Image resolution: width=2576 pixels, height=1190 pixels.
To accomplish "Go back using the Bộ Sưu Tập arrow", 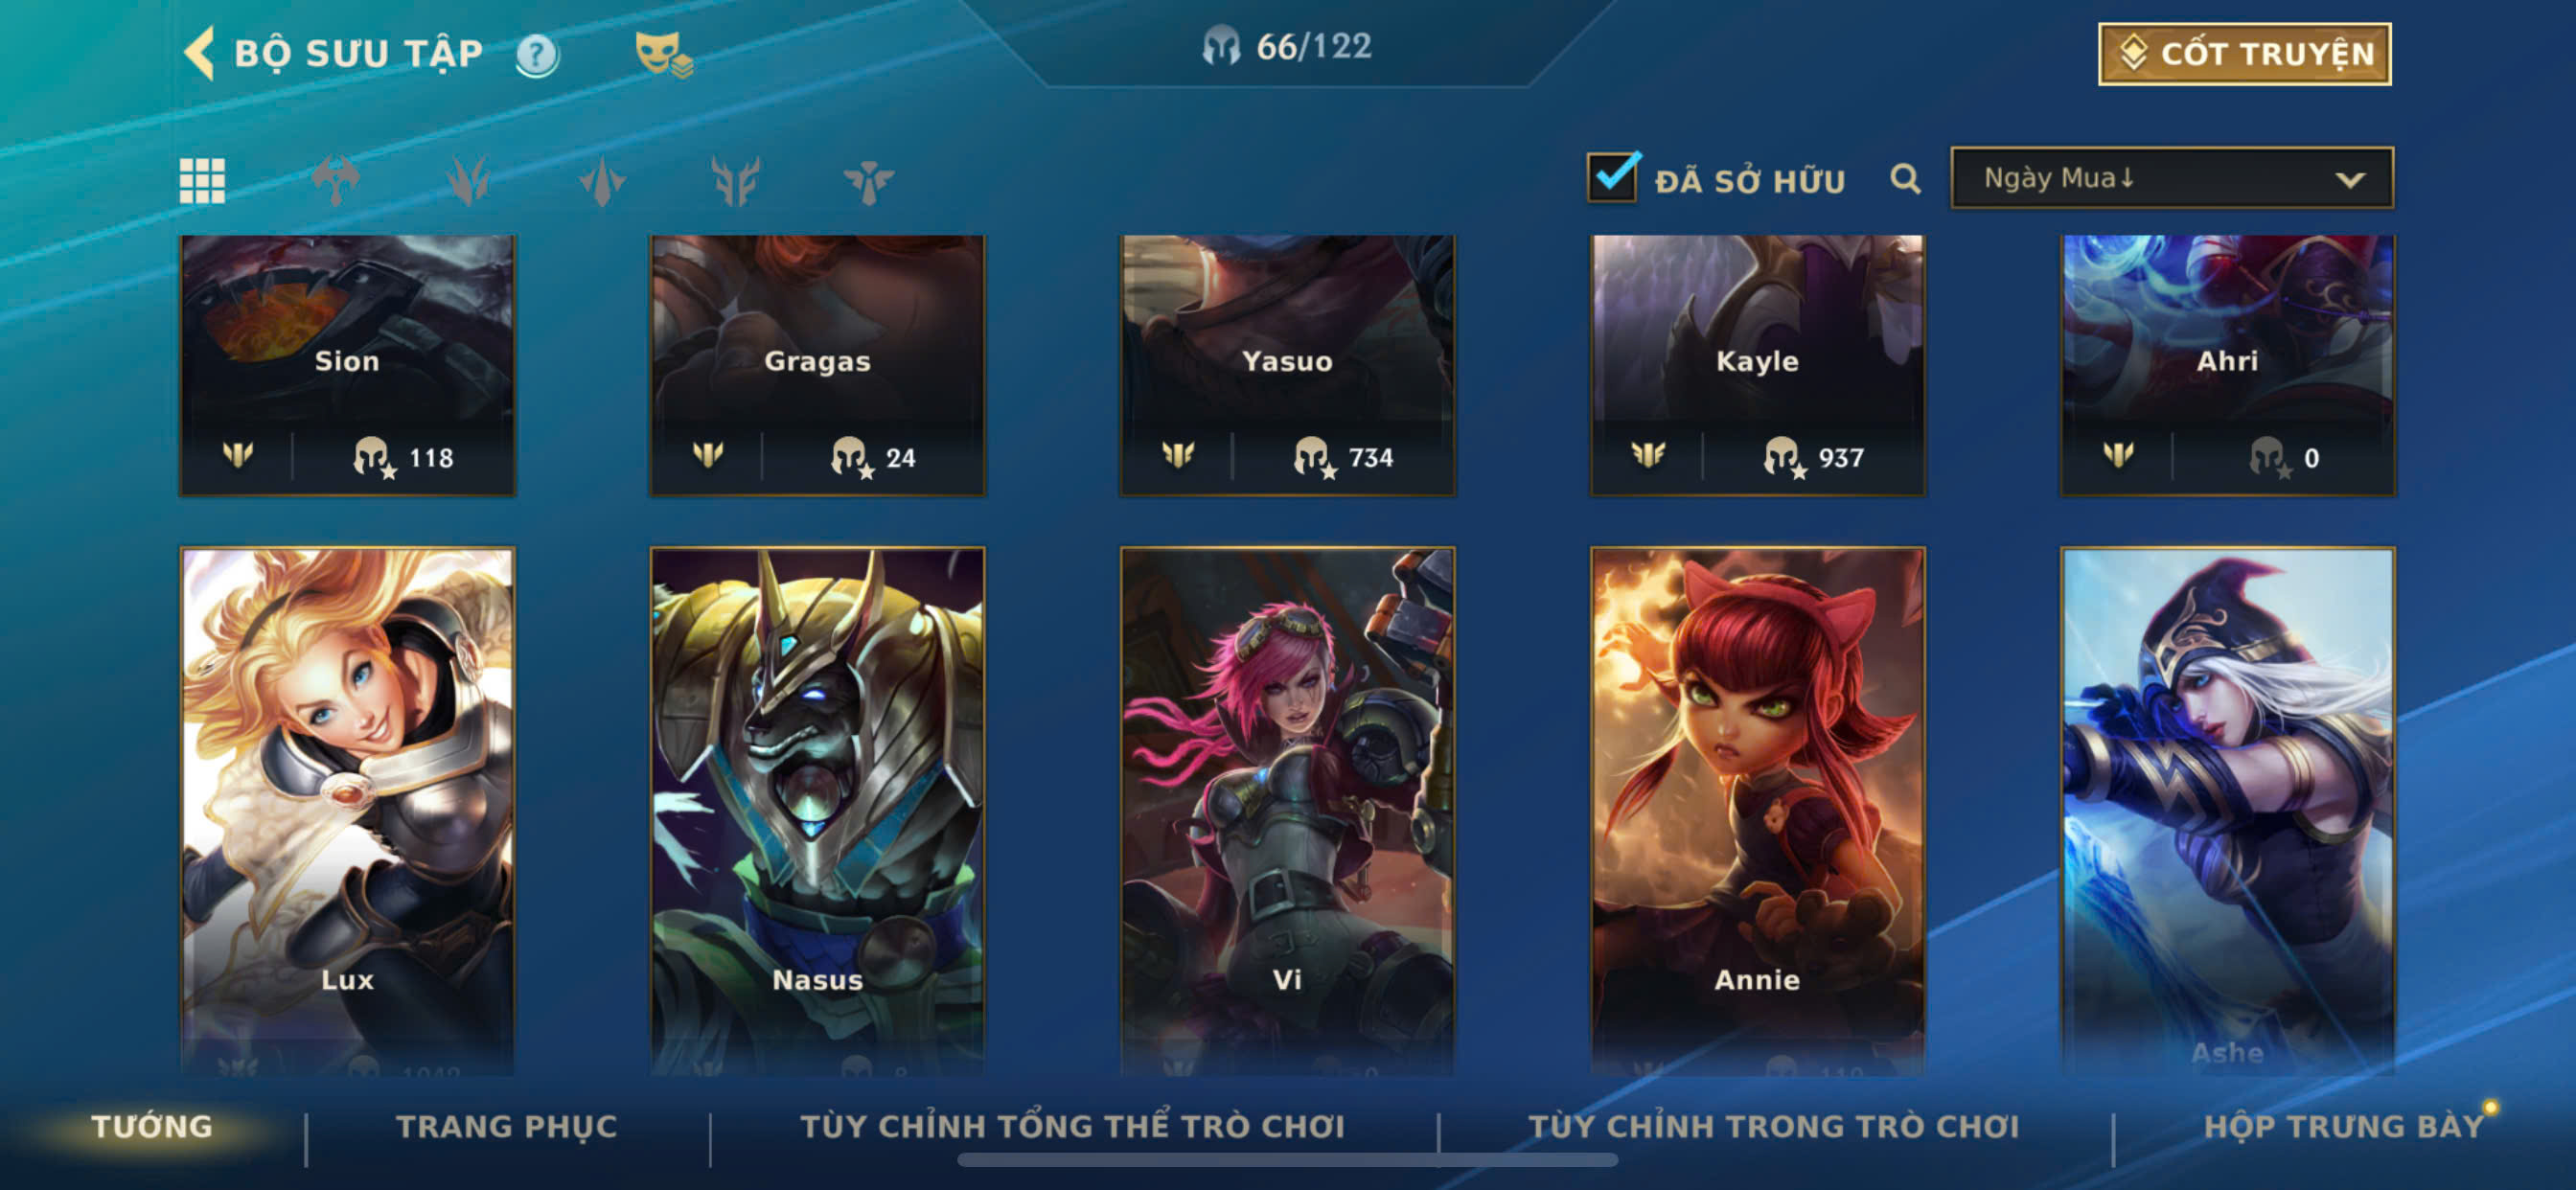I will point(200,53).
